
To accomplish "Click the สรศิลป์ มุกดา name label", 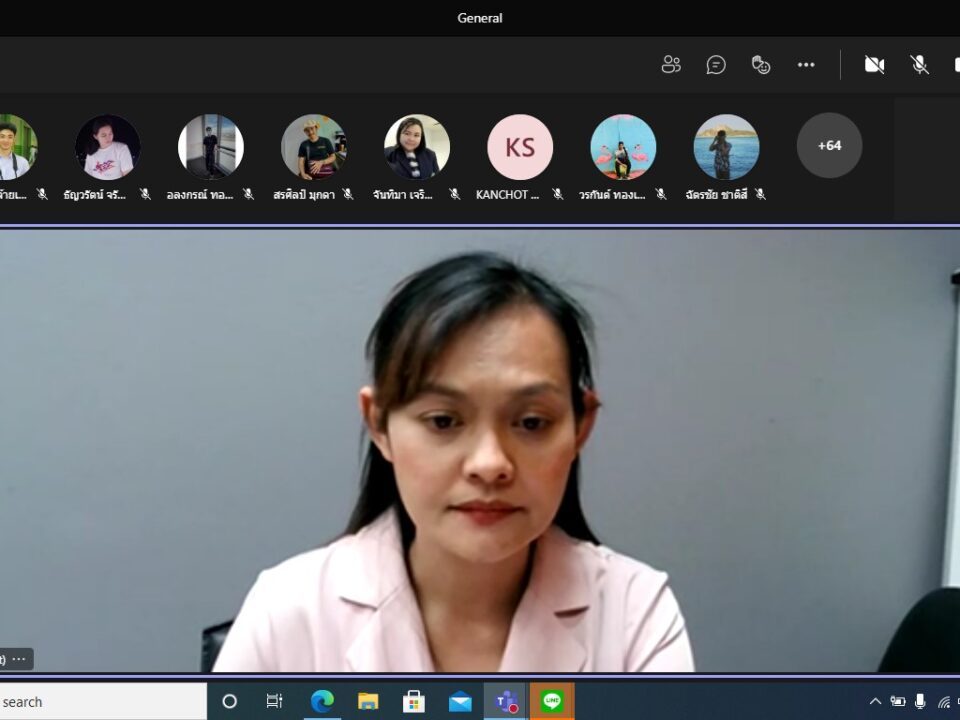I will [x=304, y=195].
